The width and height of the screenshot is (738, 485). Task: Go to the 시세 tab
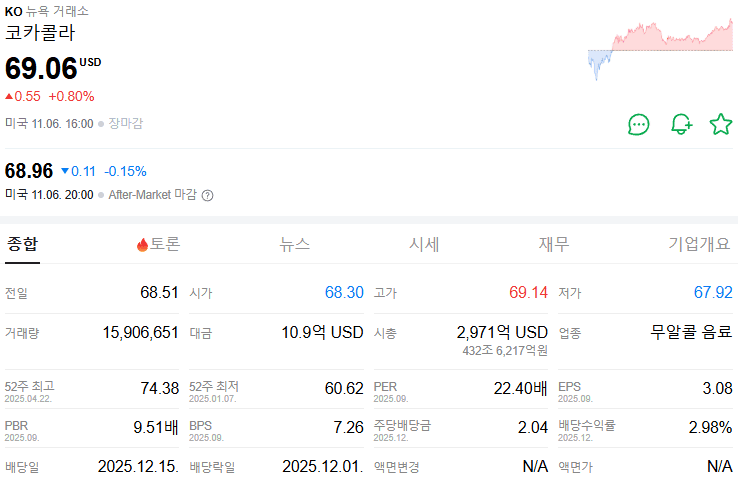tap(424, 244)
